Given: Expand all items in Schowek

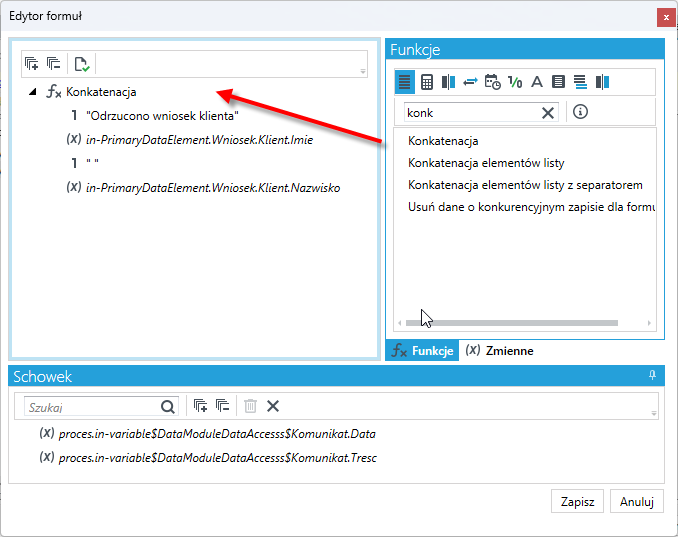Looking at the screenshot, I should pyautogui.click(x=200, y=406).
